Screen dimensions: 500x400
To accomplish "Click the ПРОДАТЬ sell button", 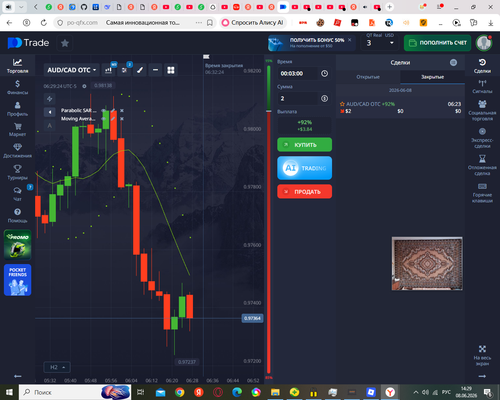I will 305,192.
